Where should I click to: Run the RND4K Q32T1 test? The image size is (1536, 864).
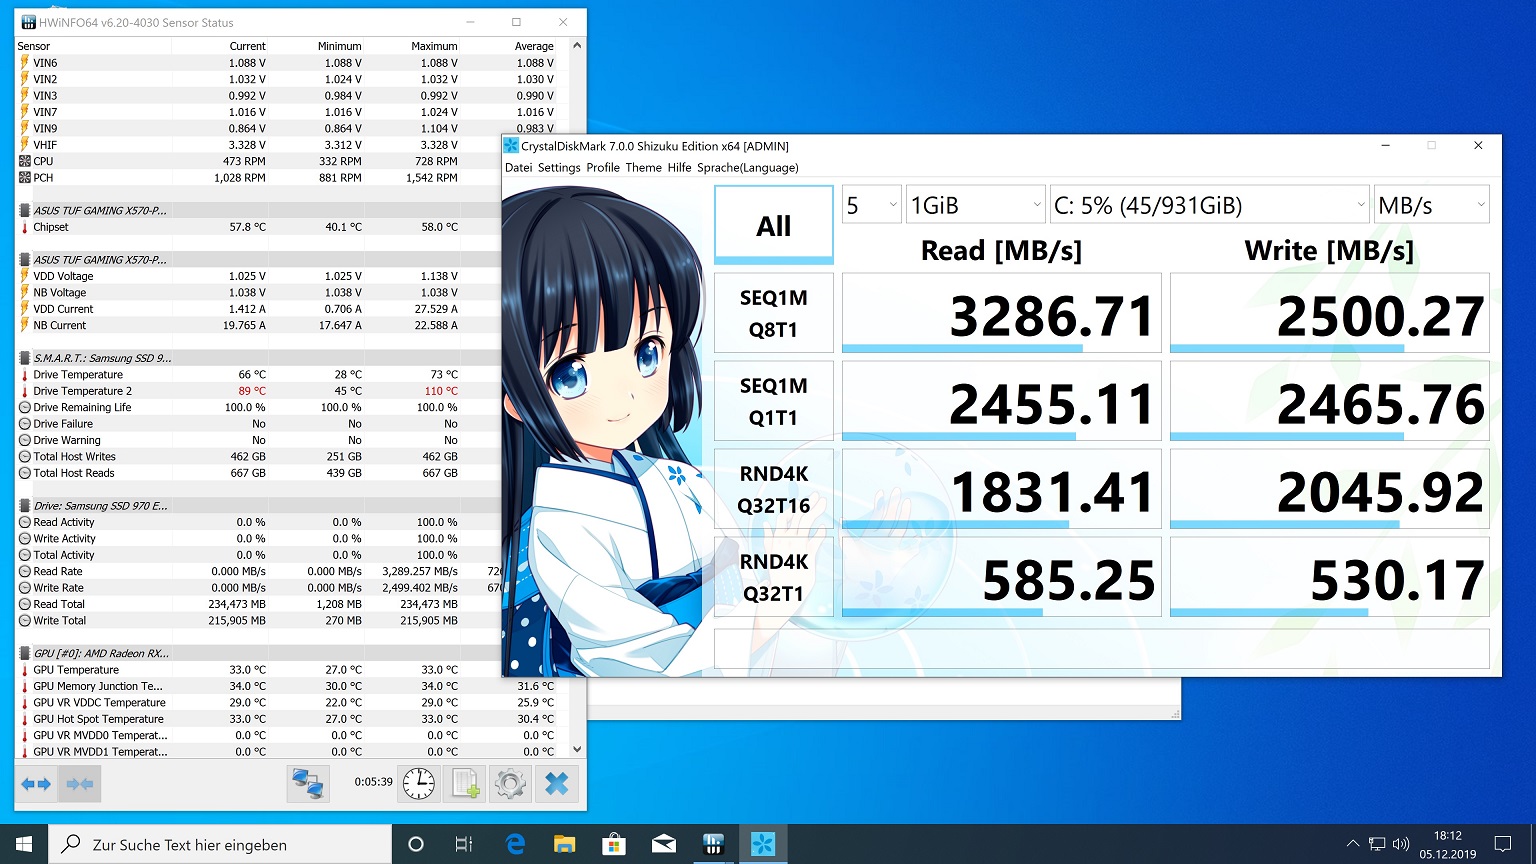coord(774,577)
